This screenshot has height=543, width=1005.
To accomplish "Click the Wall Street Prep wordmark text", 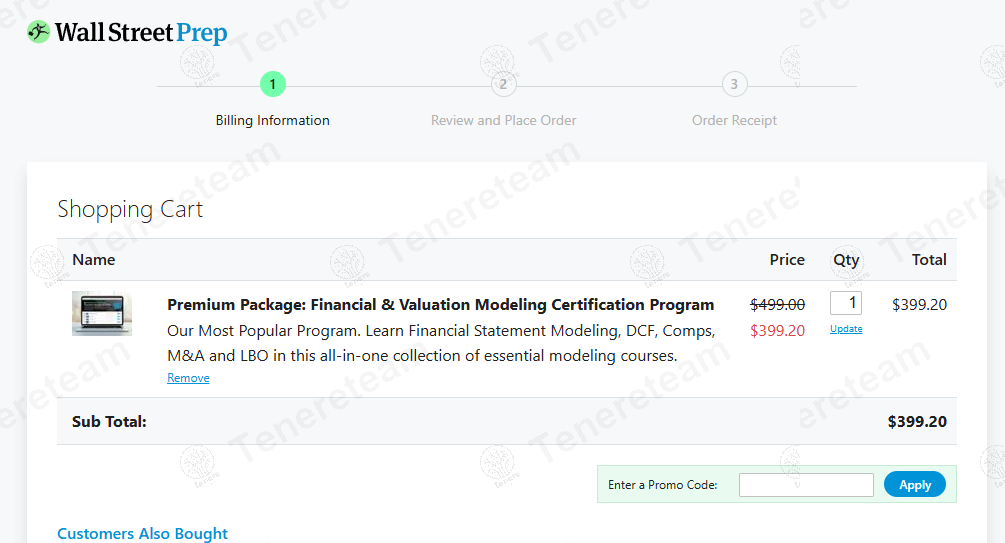I will 141,32.
